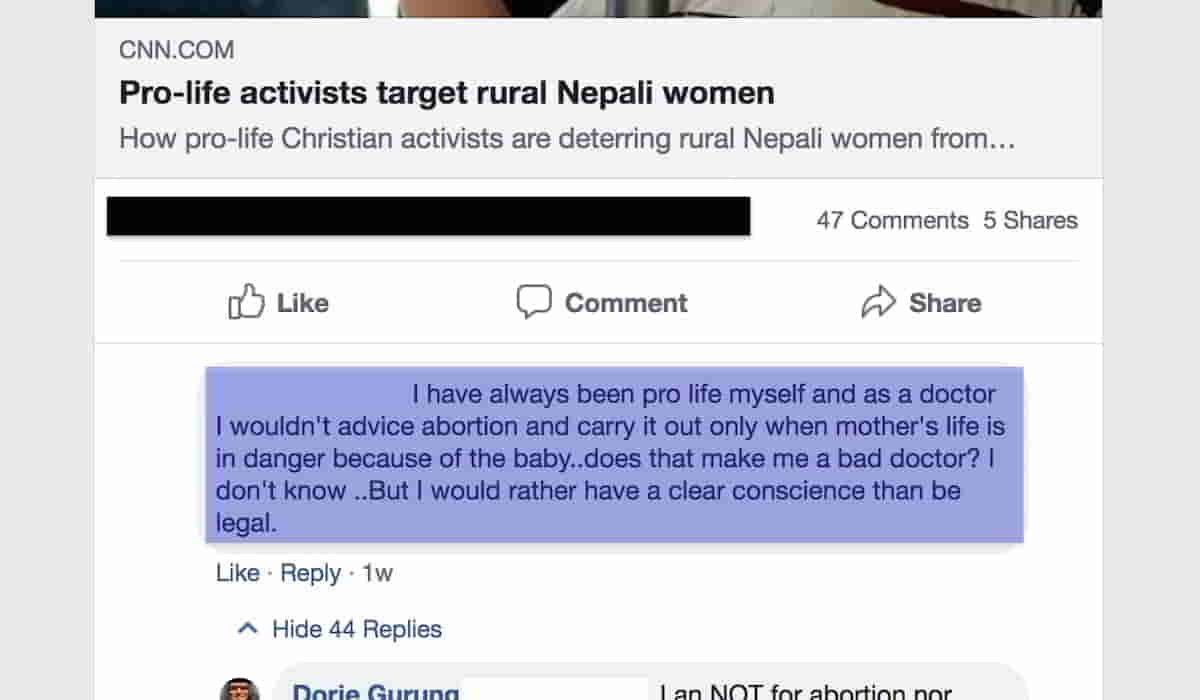The width and height of the screenshot is (1200, 700).
Task: Click the article preview image at top
Action: pos(598,8)
